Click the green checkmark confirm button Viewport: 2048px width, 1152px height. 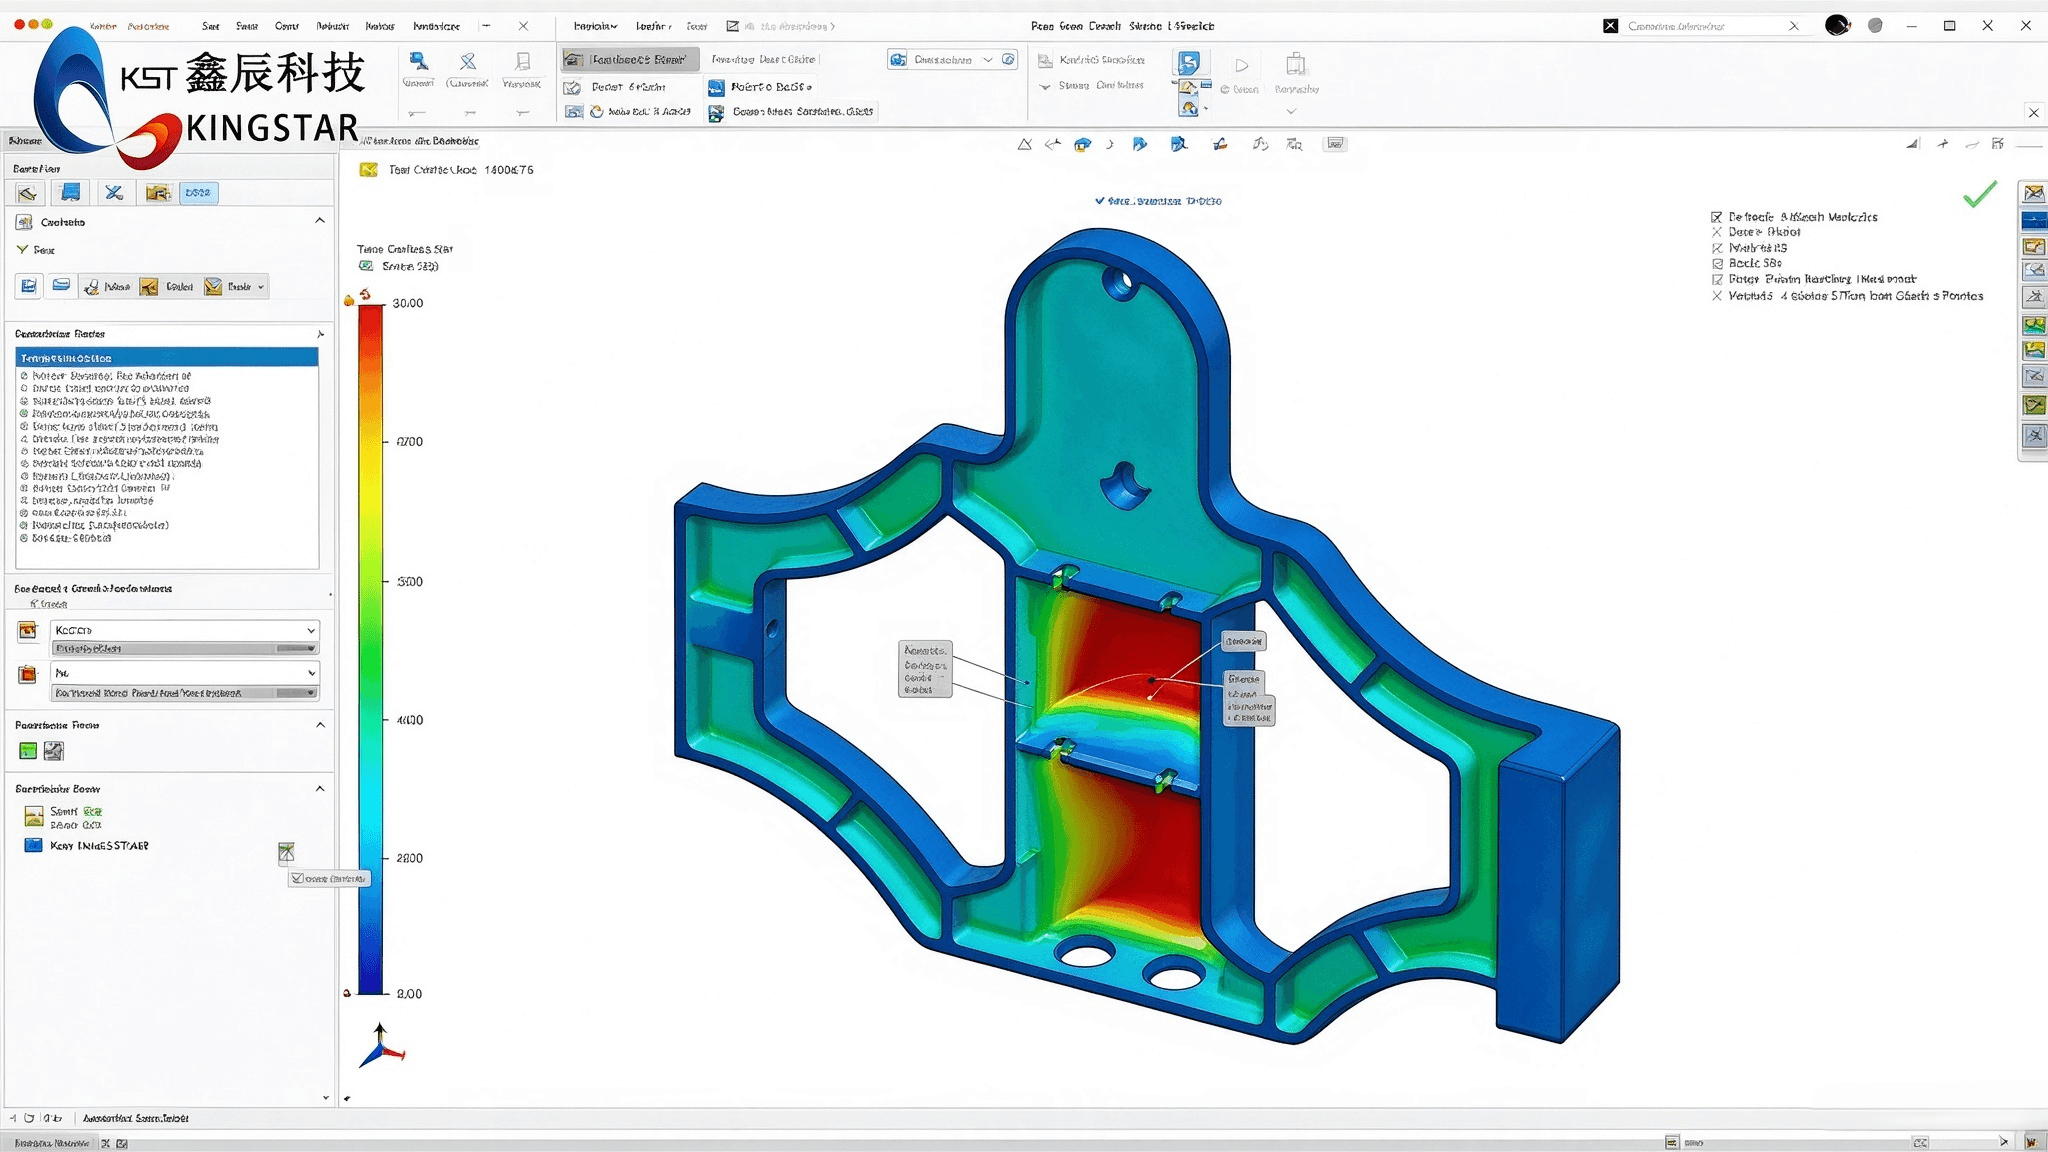pyautogui.click(x=1980, y=194)
